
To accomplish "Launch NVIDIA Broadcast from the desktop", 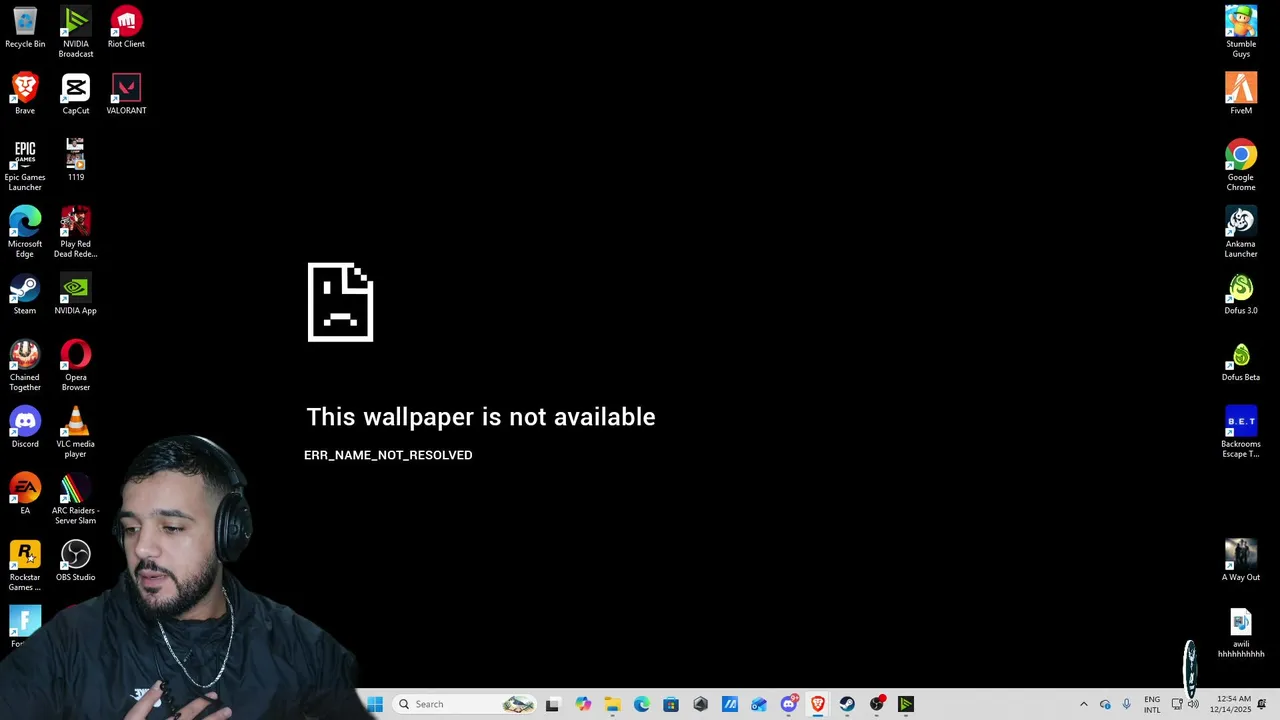I will pyautogui.click(x=76, y=32).
